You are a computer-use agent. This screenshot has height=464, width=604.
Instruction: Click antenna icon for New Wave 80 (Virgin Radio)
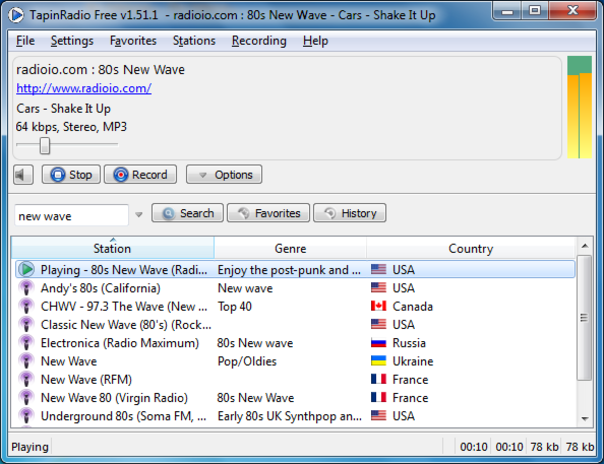(x=27, y=397)
